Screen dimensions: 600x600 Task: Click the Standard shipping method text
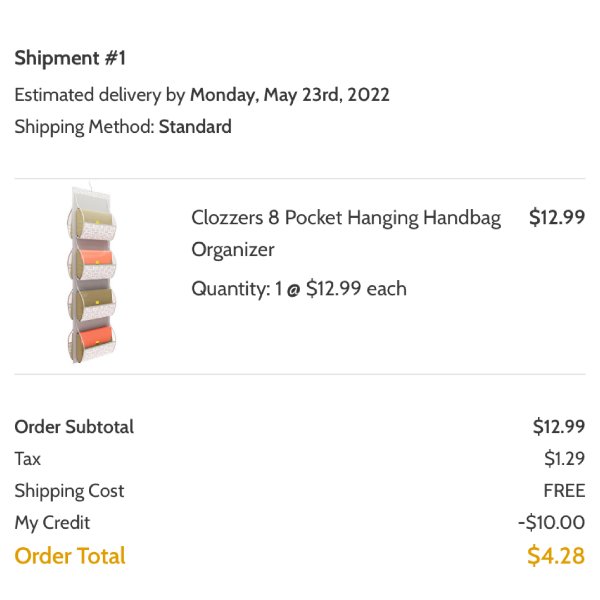pos(195,127)
